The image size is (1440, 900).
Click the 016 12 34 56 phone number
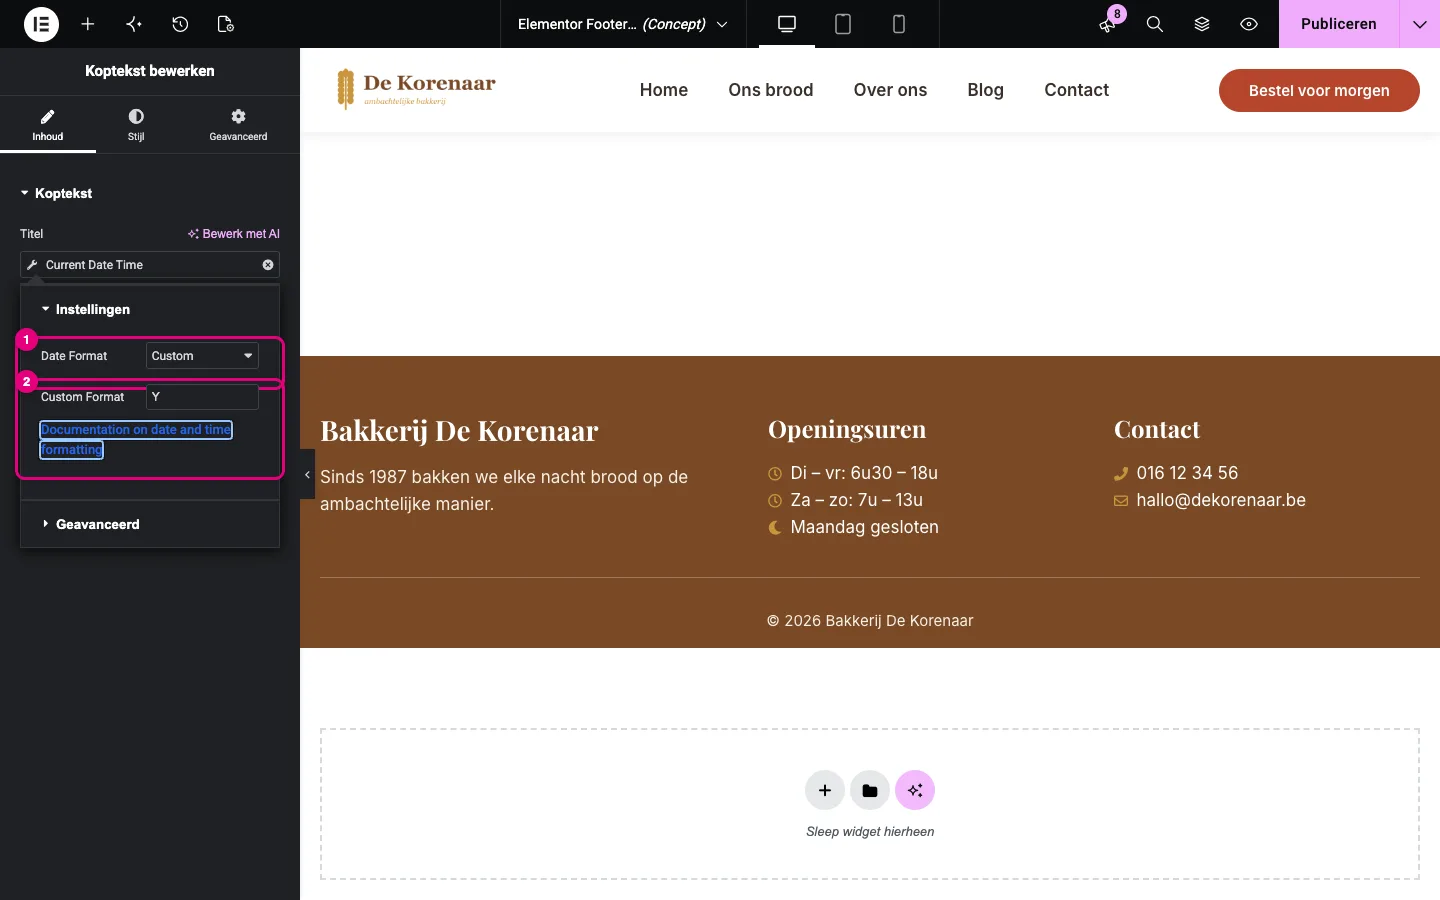(x=1187, y=473)
